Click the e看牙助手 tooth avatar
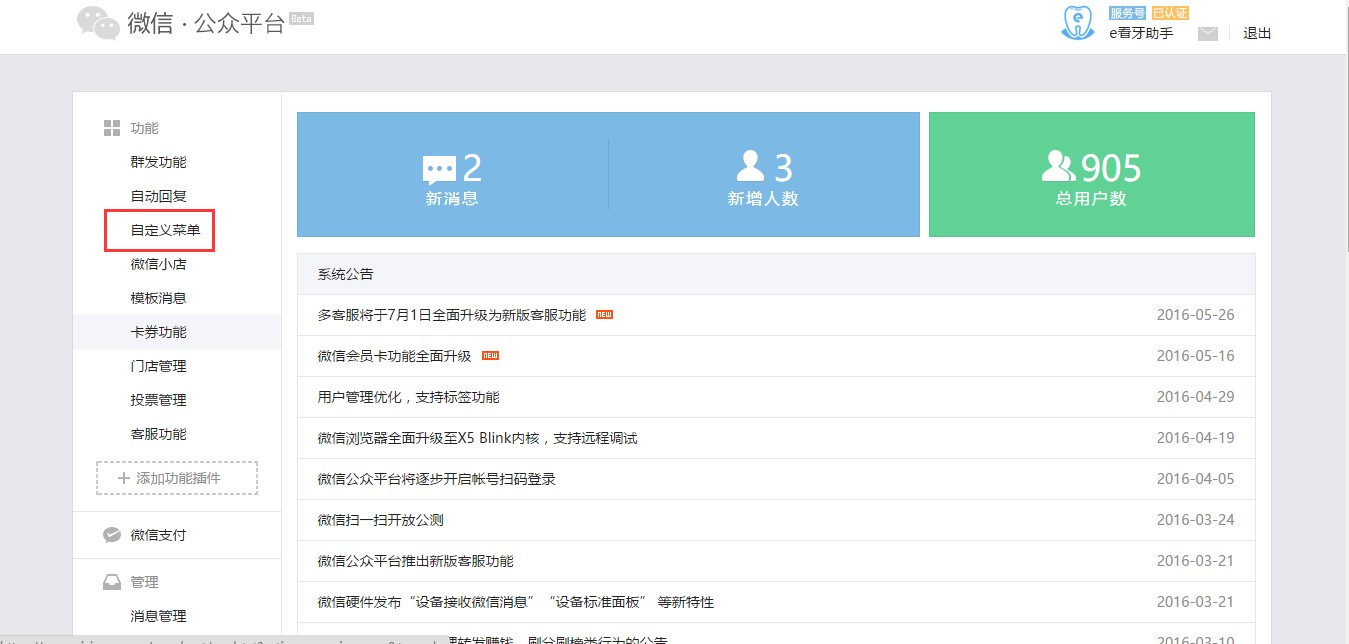This screenshot has height=644, width=1349. coord(1078,23)
